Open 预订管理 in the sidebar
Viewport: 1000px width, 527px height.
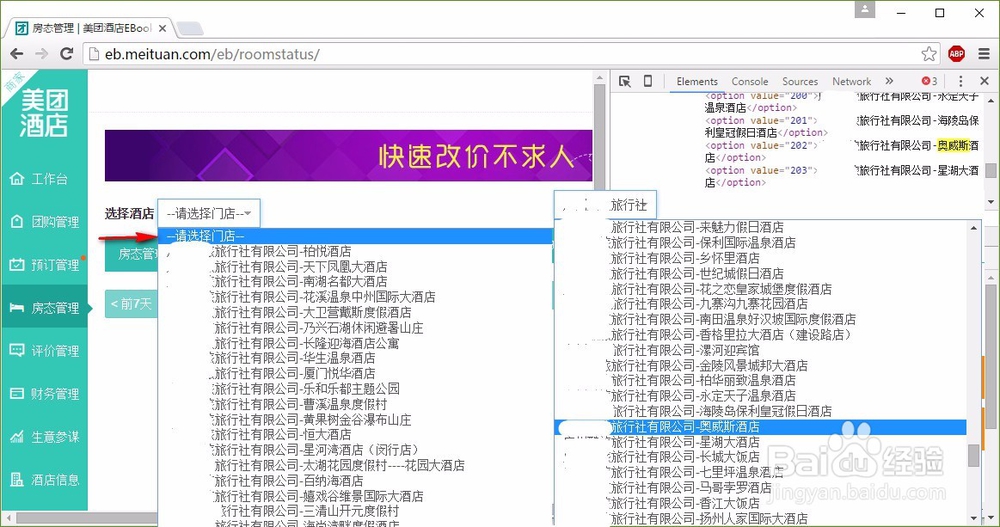[x=45, y=264]
